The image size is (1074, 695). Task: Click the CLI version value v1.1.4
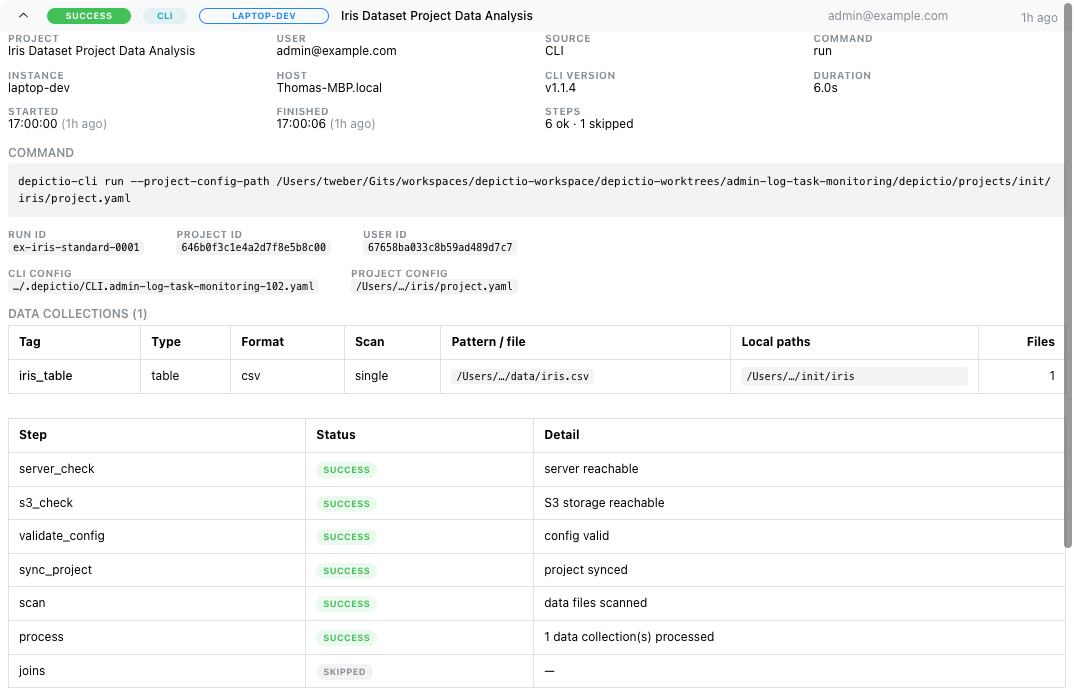560,88
